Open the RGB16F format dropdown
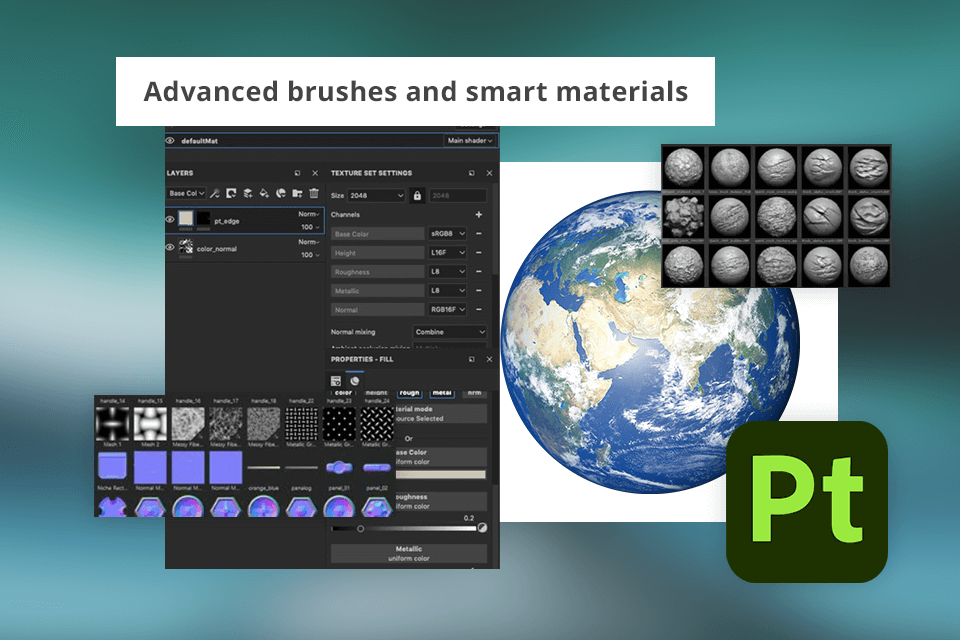The height and width of the screenshot is (640, 960). click(x=448, y=309)
